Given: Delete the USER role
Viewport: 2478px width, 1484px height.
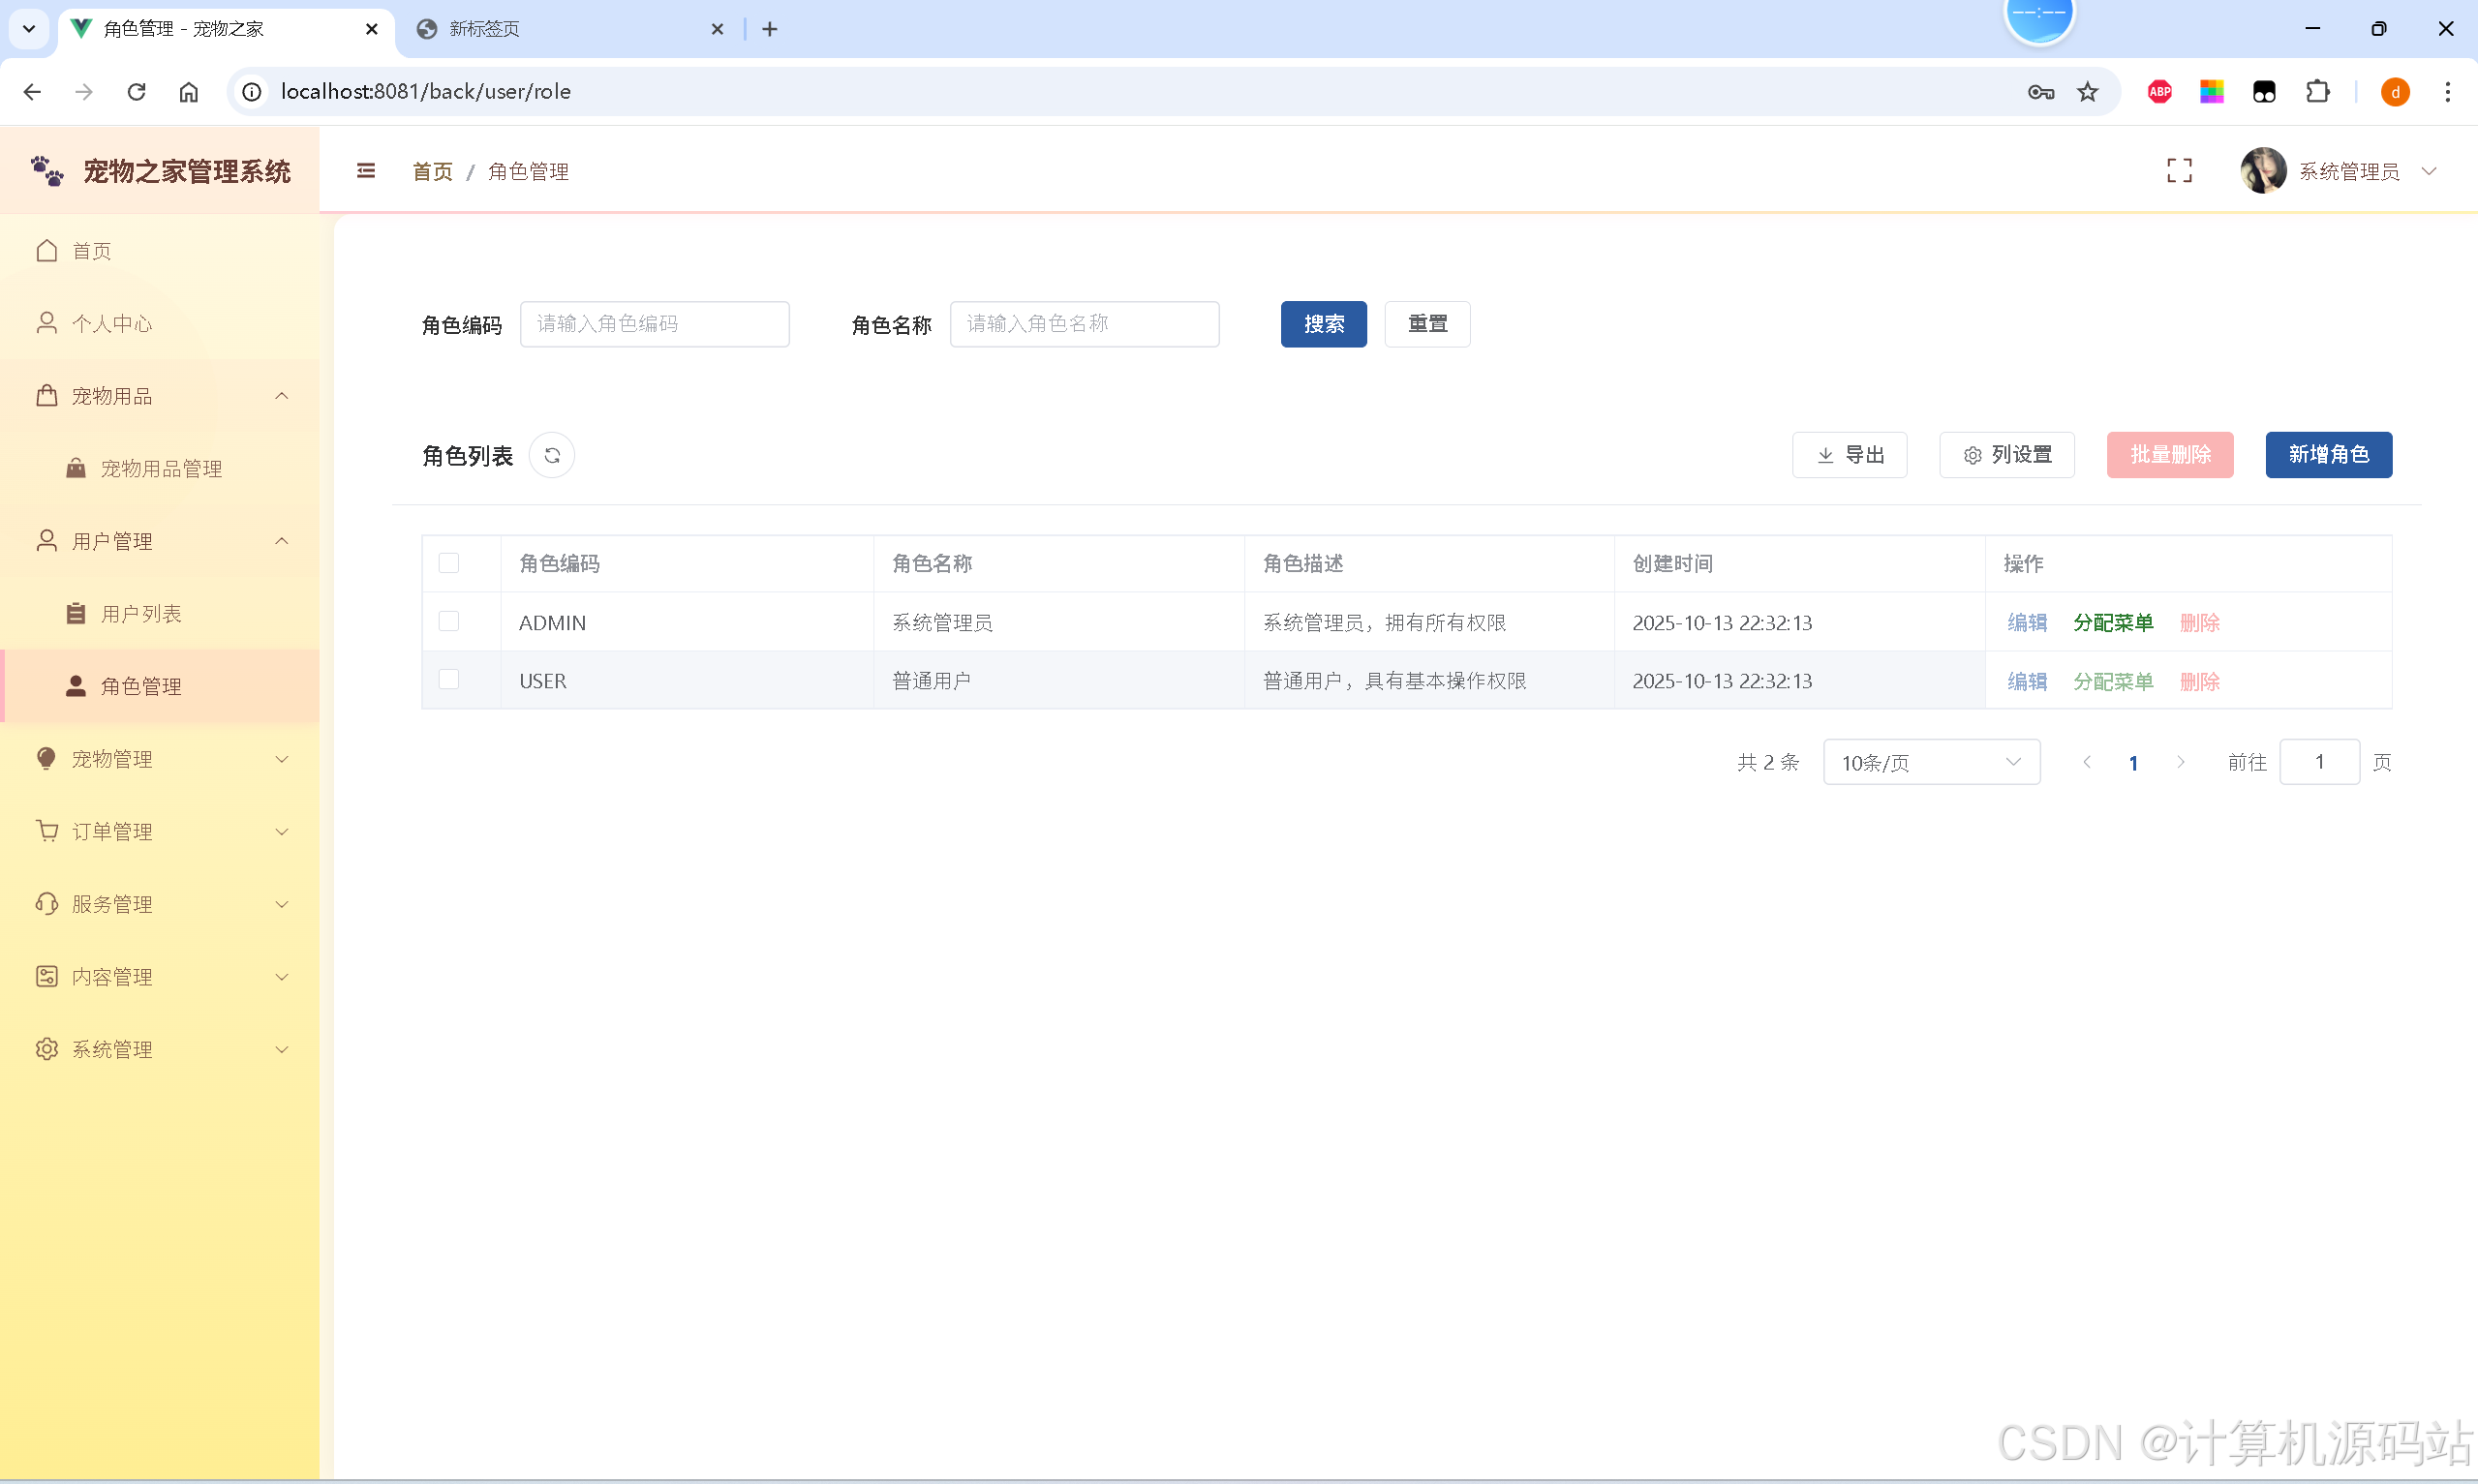Looking at the screenshot, I should point(2199,681).
